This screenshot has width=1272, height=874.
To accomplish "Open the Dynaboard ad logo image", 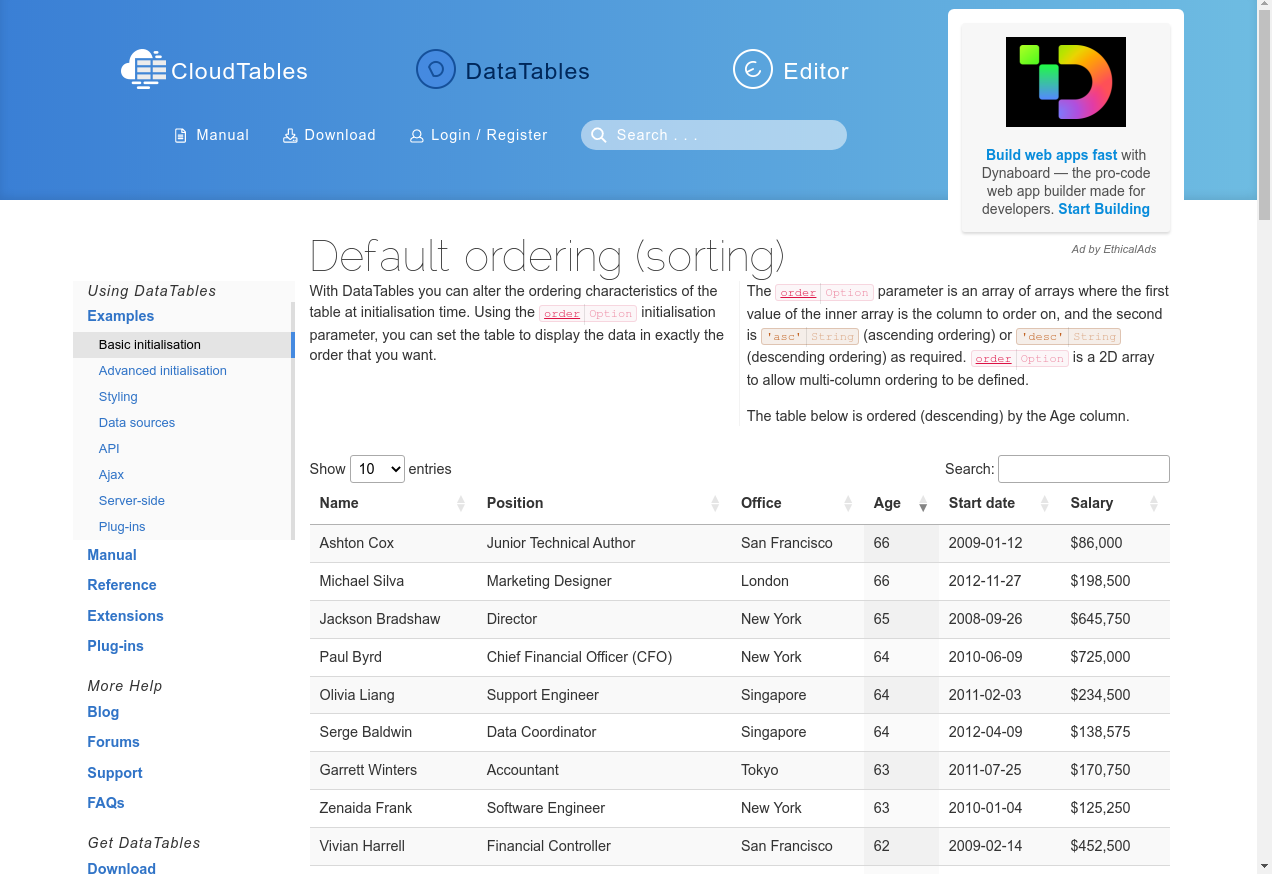I will [1065, 82].
